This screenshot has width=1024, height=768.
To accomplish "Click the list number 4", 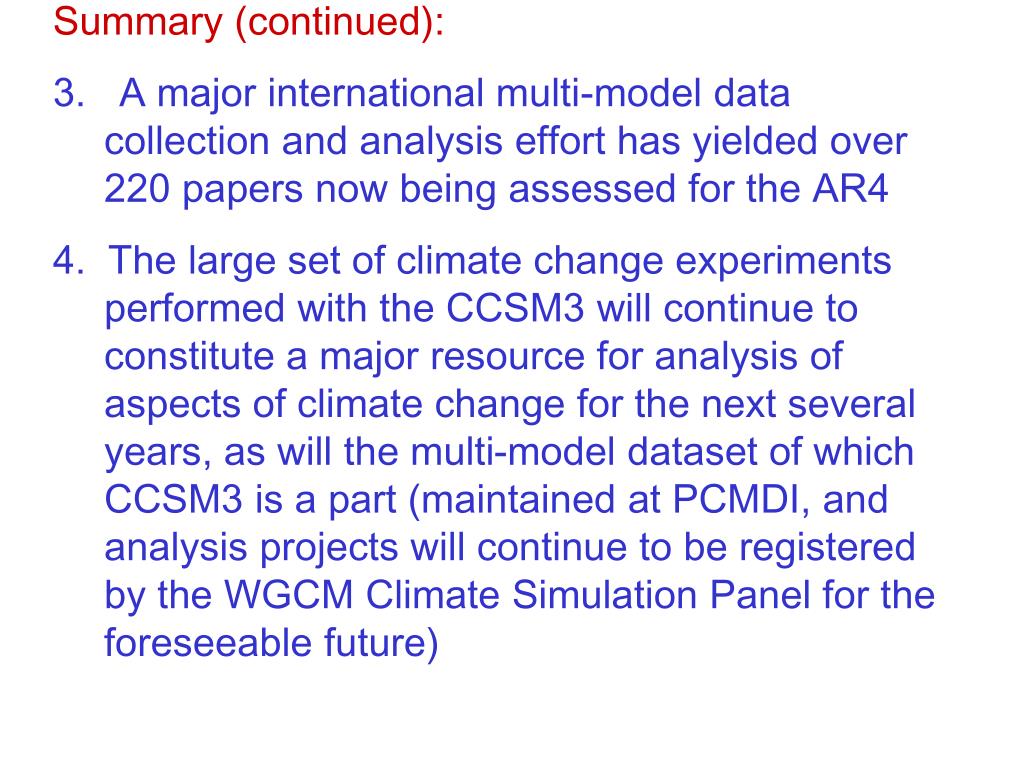I will [x=69, y=261].
